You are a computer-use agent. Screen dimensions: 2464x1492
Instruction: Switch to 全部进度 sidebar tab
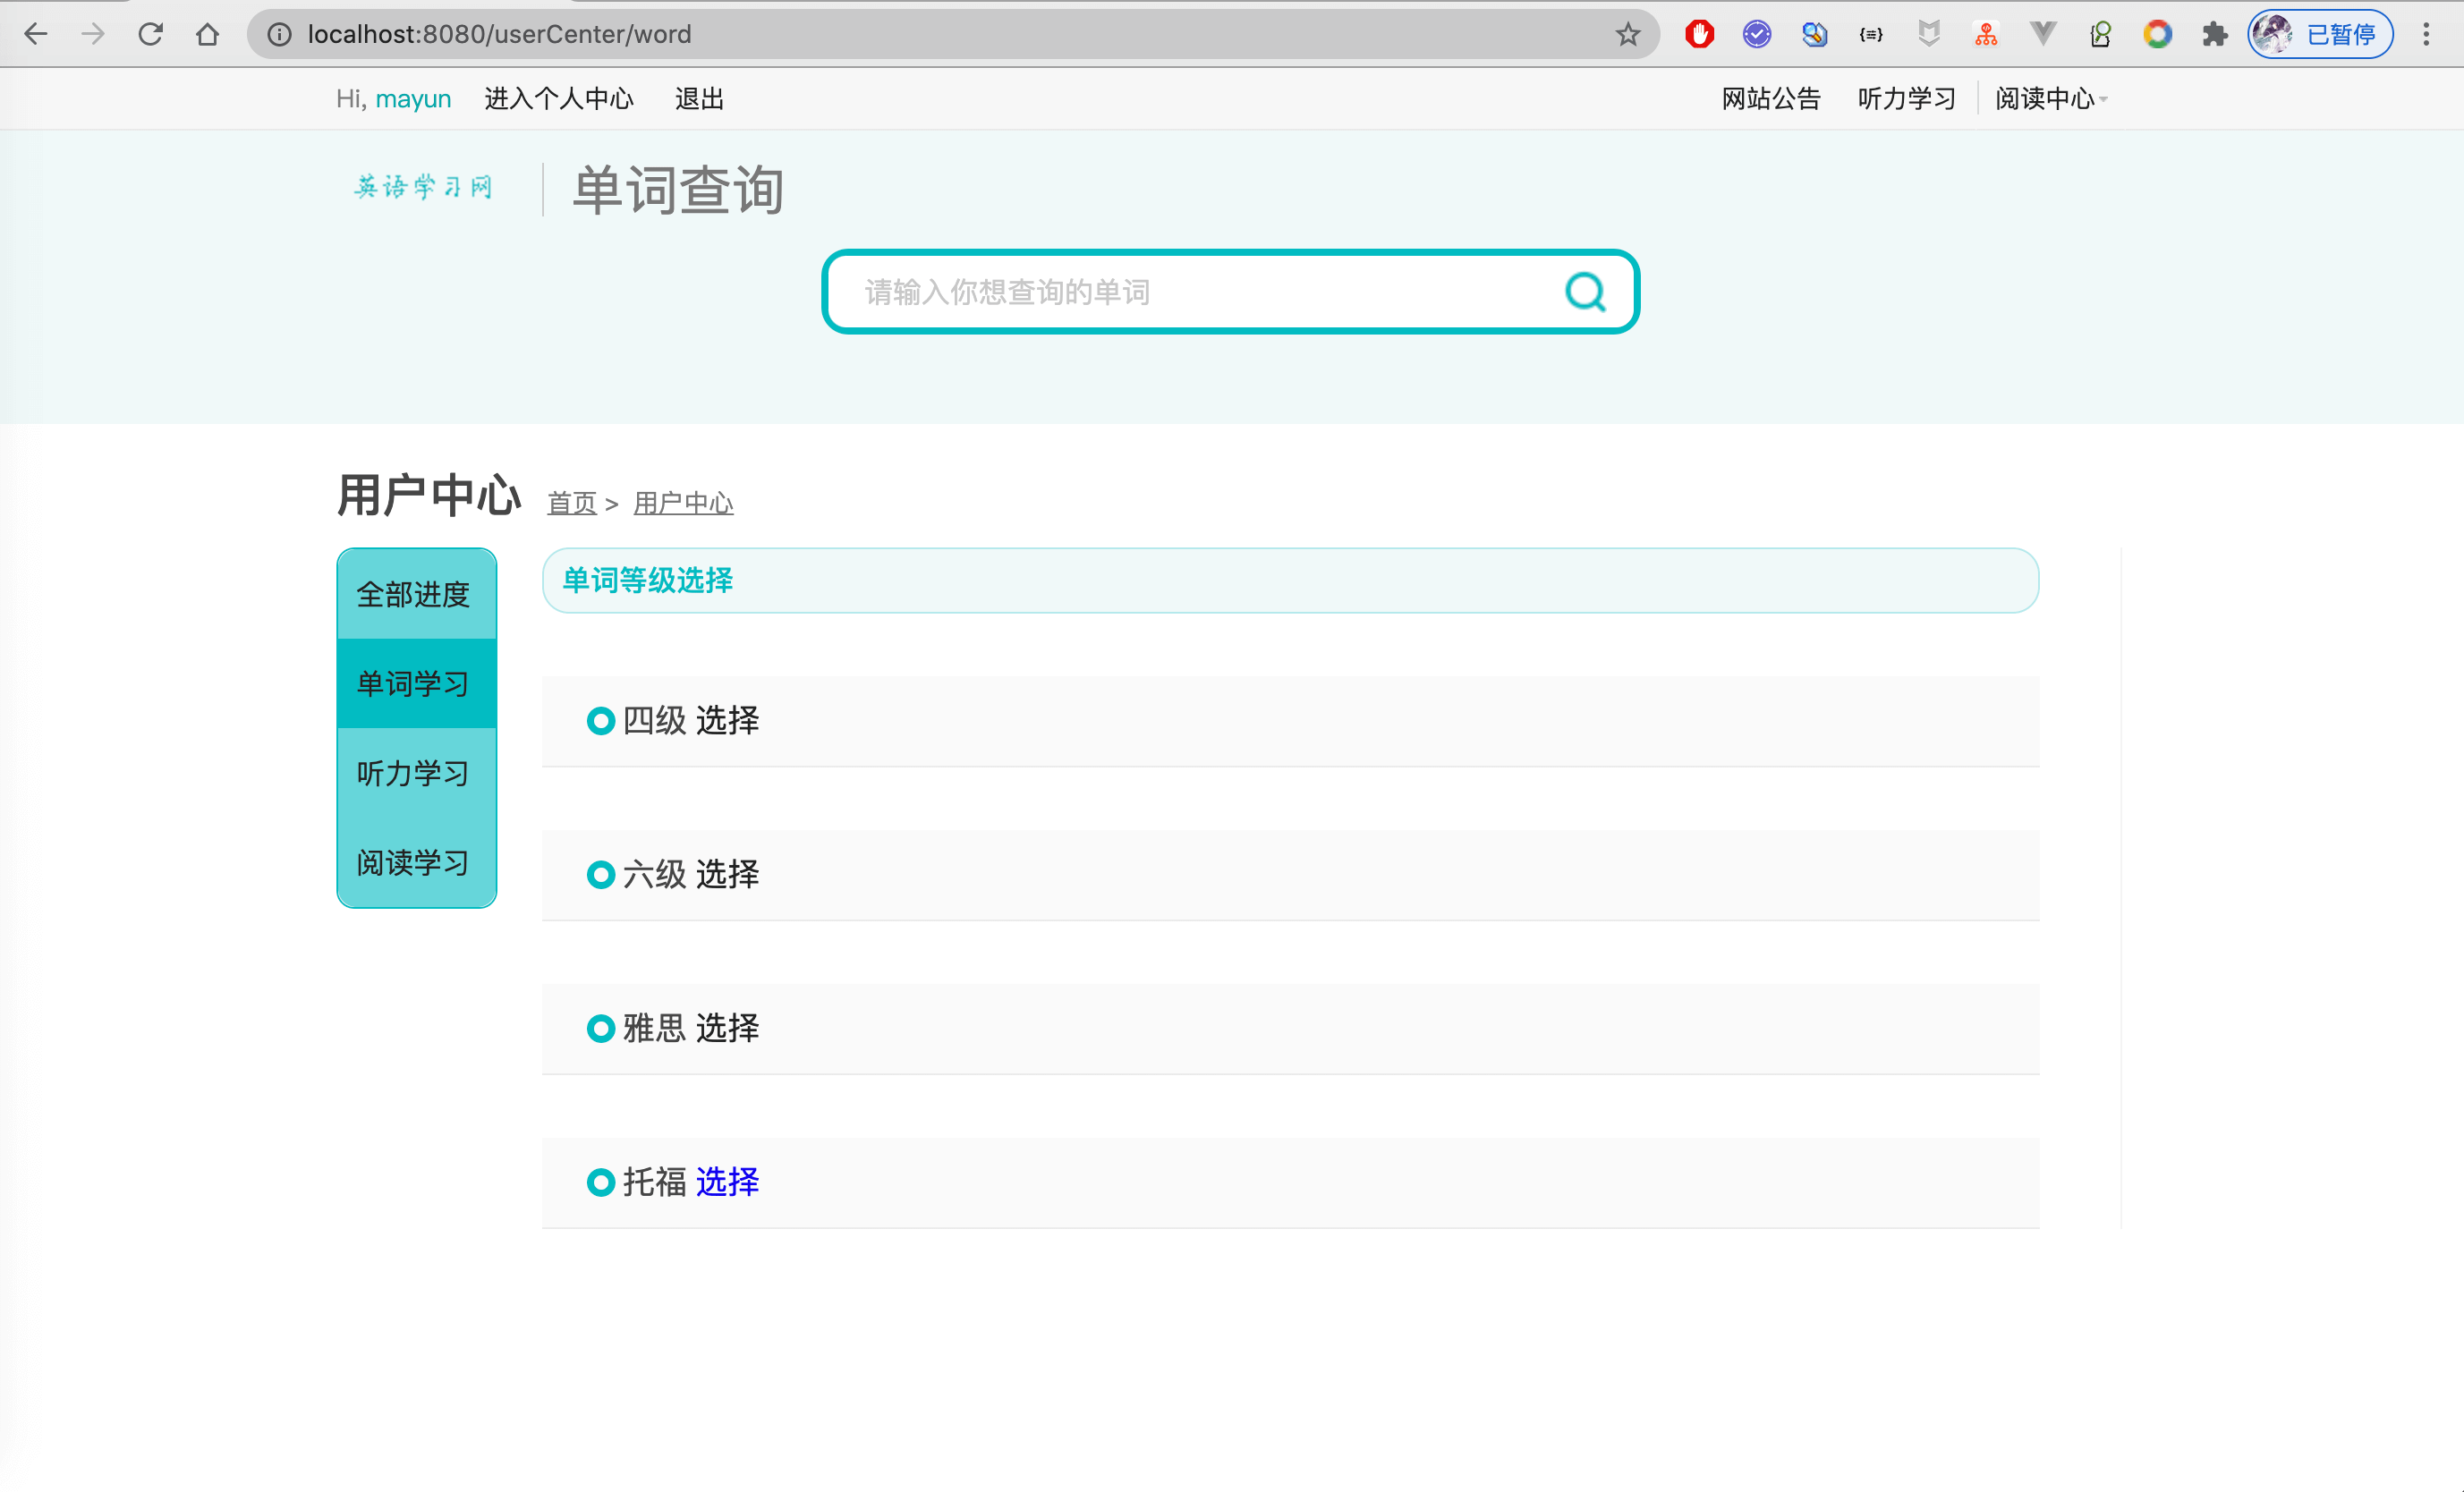click(414, 595)
